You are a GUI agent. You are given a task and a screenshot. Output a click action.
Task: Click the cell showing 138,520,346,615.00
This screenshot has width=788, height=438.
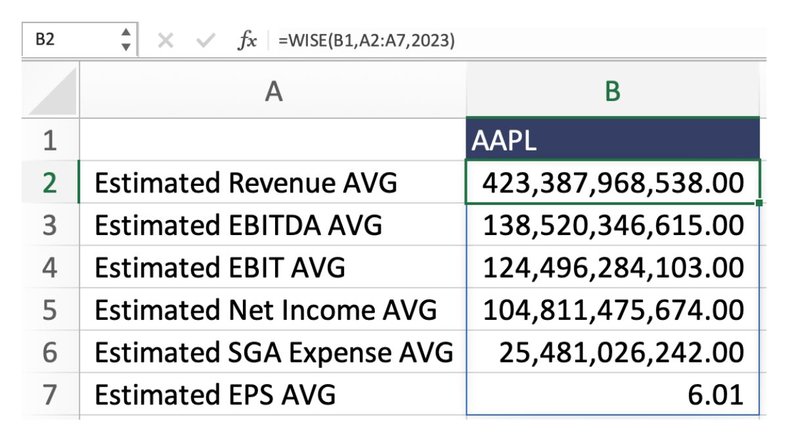612,225
